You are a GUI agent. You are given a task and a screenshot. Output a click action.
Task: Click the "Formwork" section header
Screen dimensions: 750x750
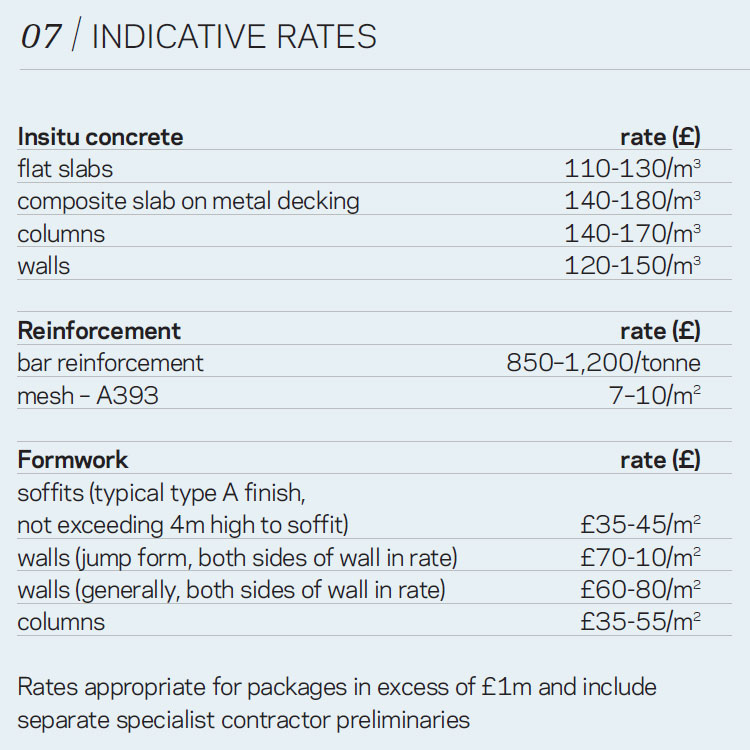[73, 460]
